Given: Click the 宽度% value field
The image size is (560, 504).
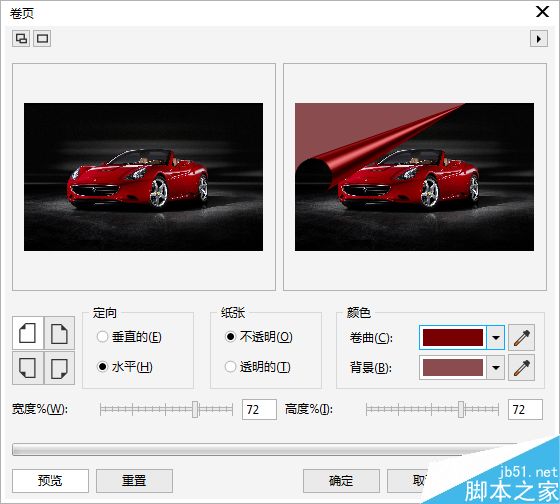Looking at the screenshot, I should [259, 409].
